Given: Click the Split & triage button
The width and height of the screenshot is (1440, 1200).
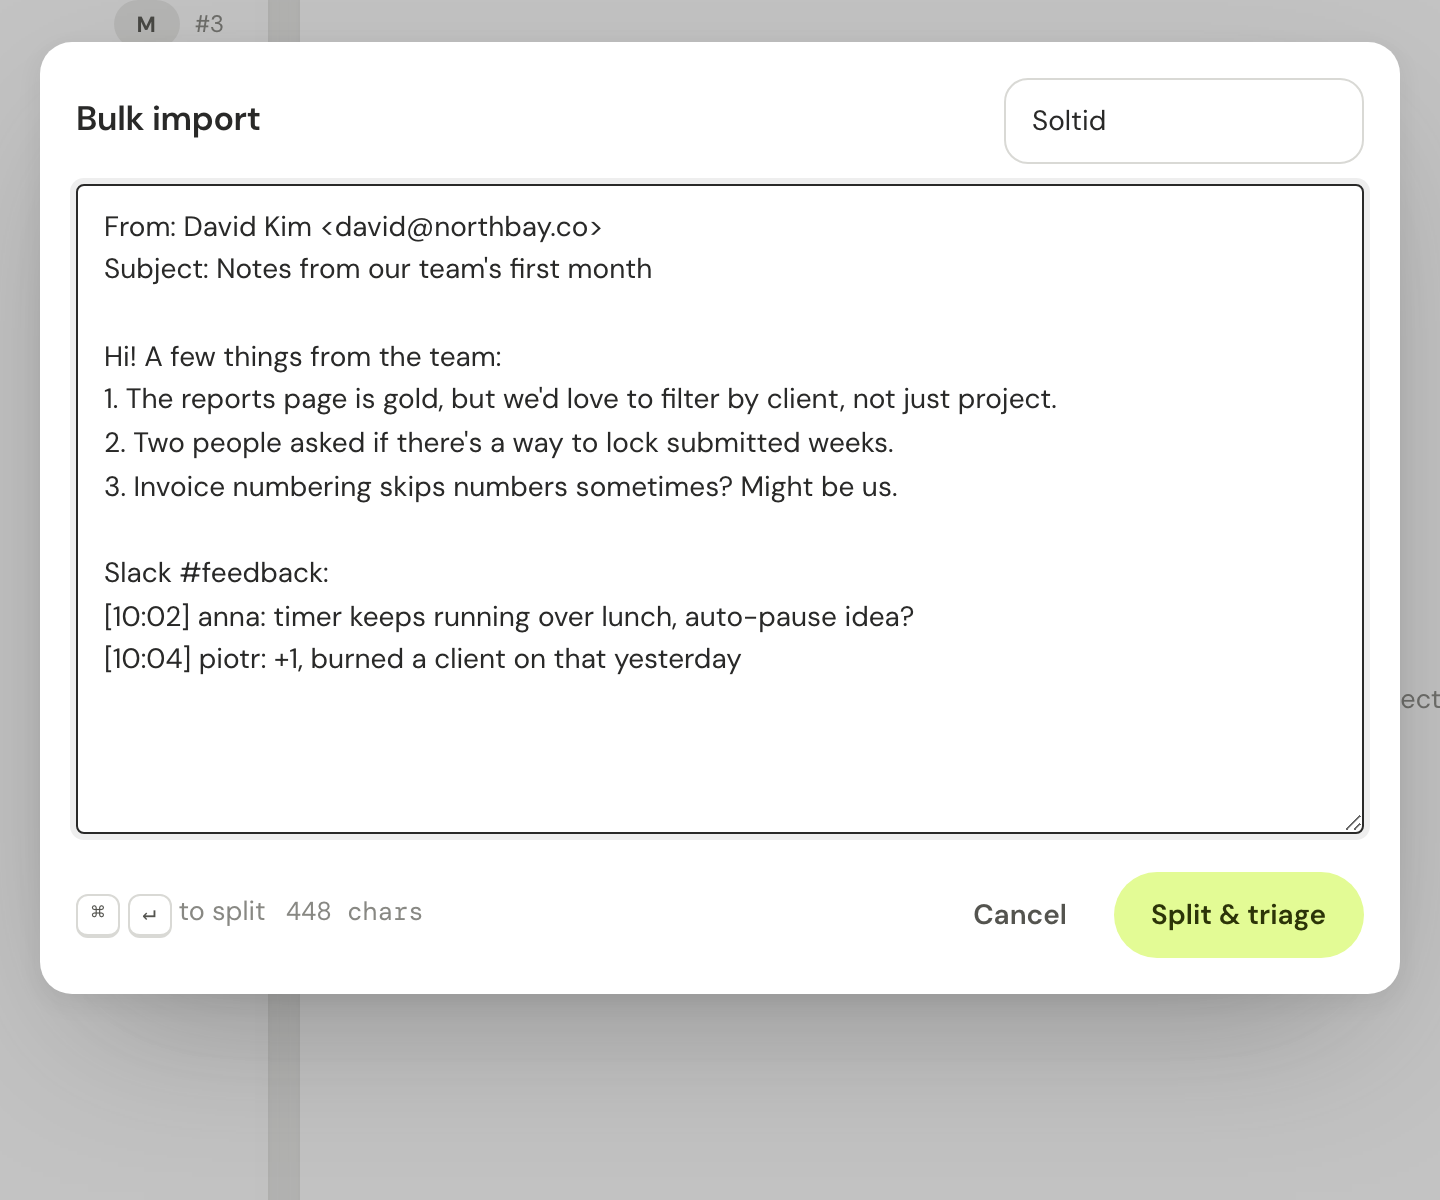Looking at the screenshot, I should [1238, 915].
